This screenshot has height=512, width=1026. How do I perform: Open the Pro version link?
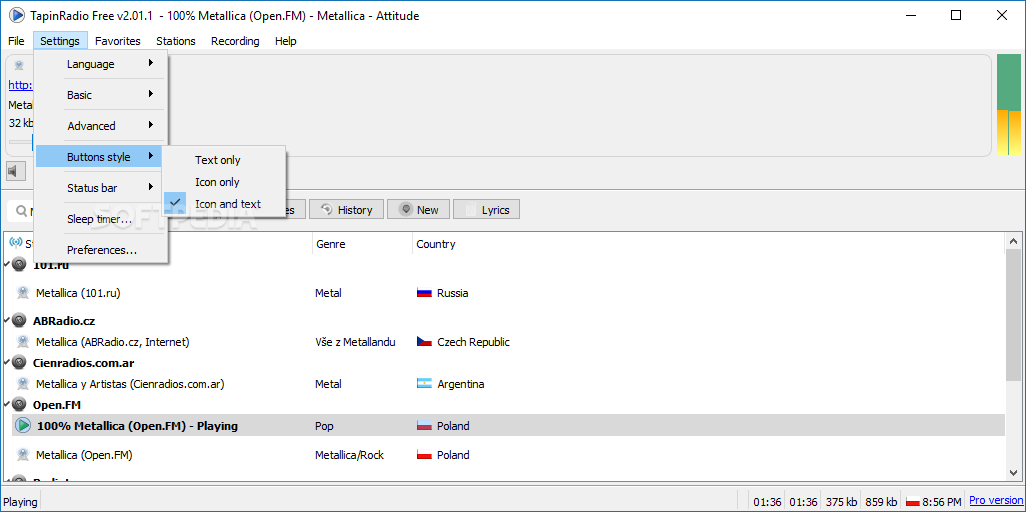(996, 501)
